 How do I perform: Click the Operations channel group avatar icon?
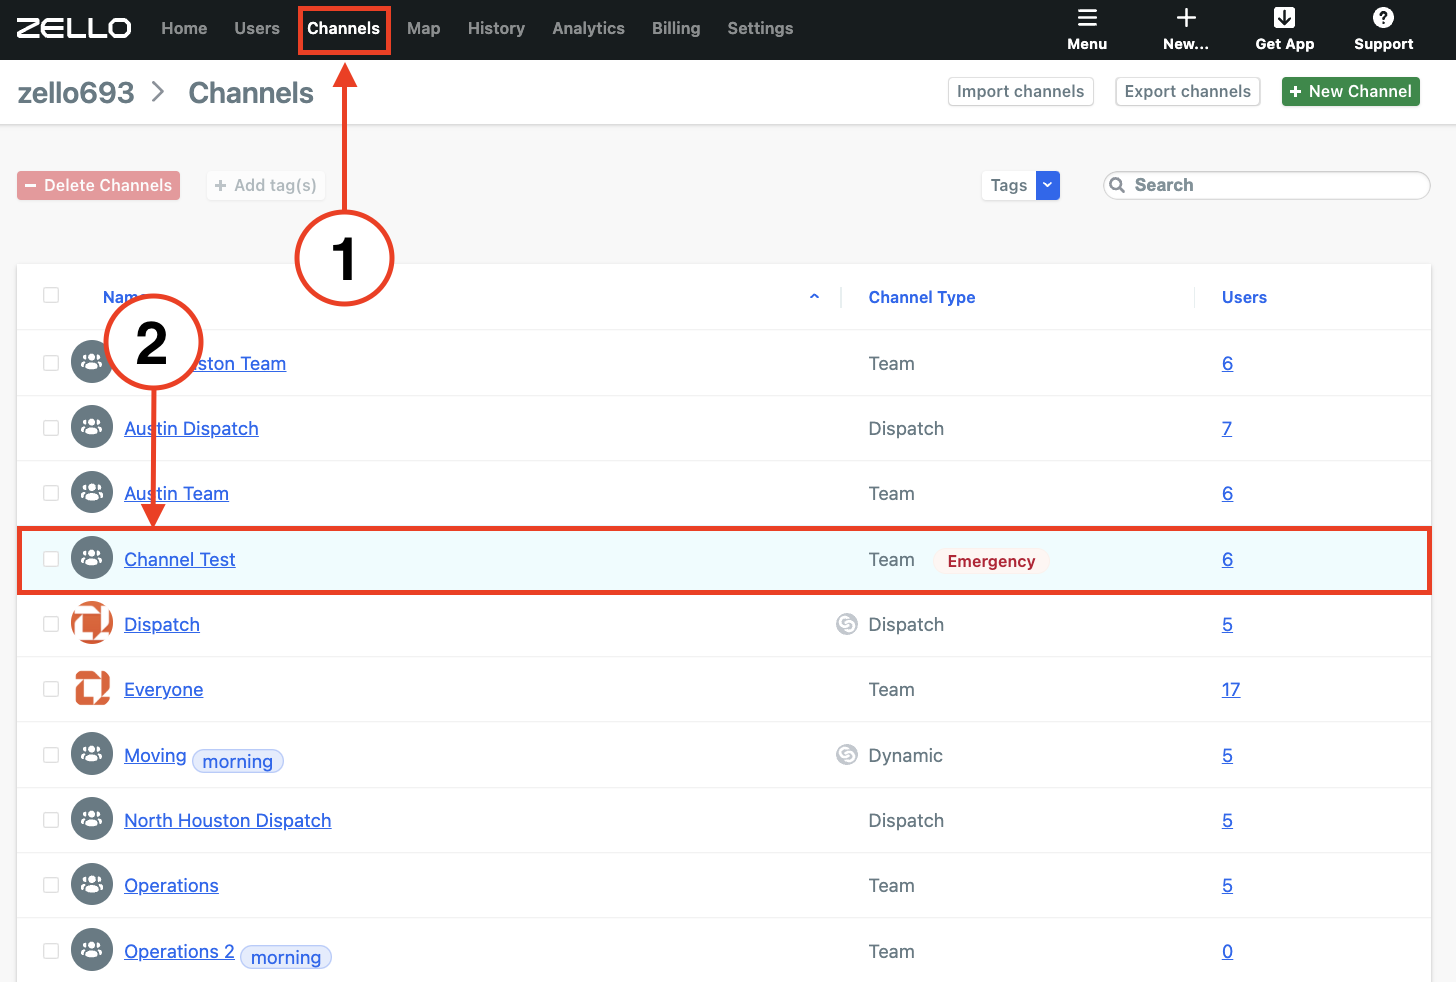tap(92, 884)
